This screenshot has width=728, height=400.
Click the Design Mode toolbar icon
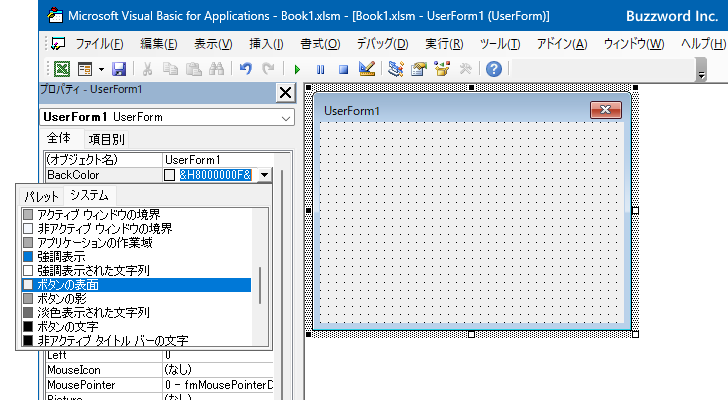[367, 69]
